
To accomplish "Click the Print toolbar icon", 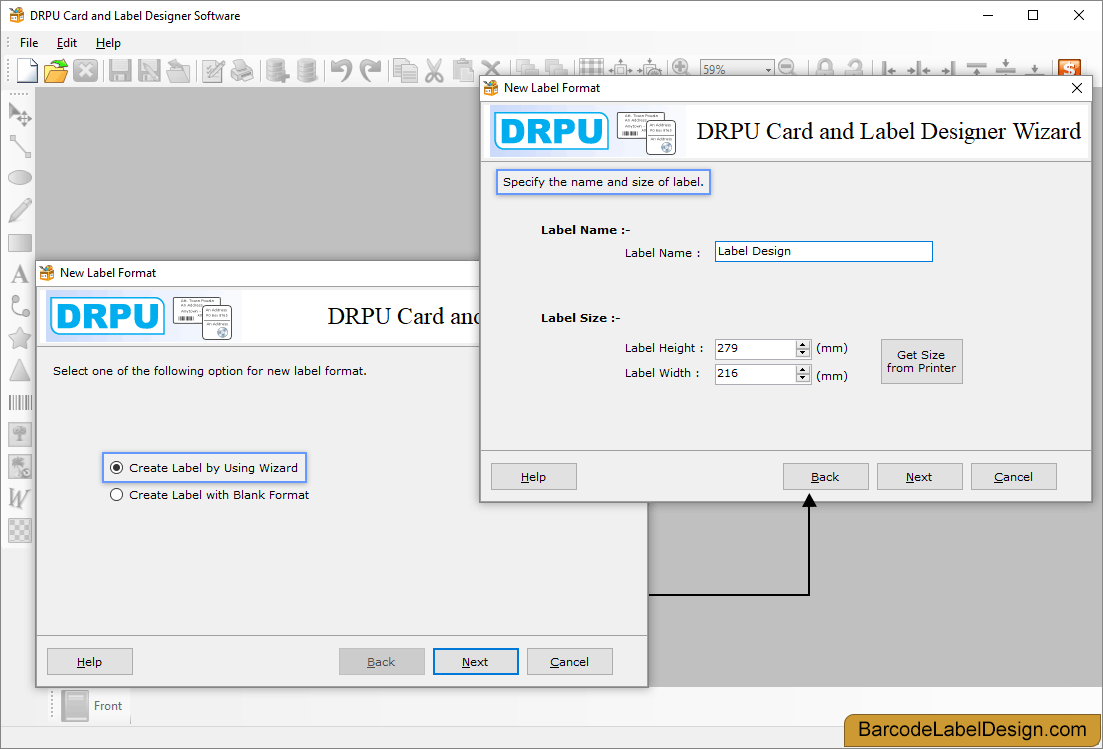I will coord(242,70).
